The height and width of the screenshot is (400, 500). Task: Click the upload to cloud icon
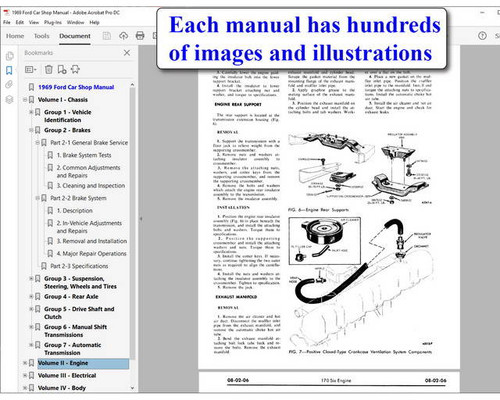coord(123,36)
